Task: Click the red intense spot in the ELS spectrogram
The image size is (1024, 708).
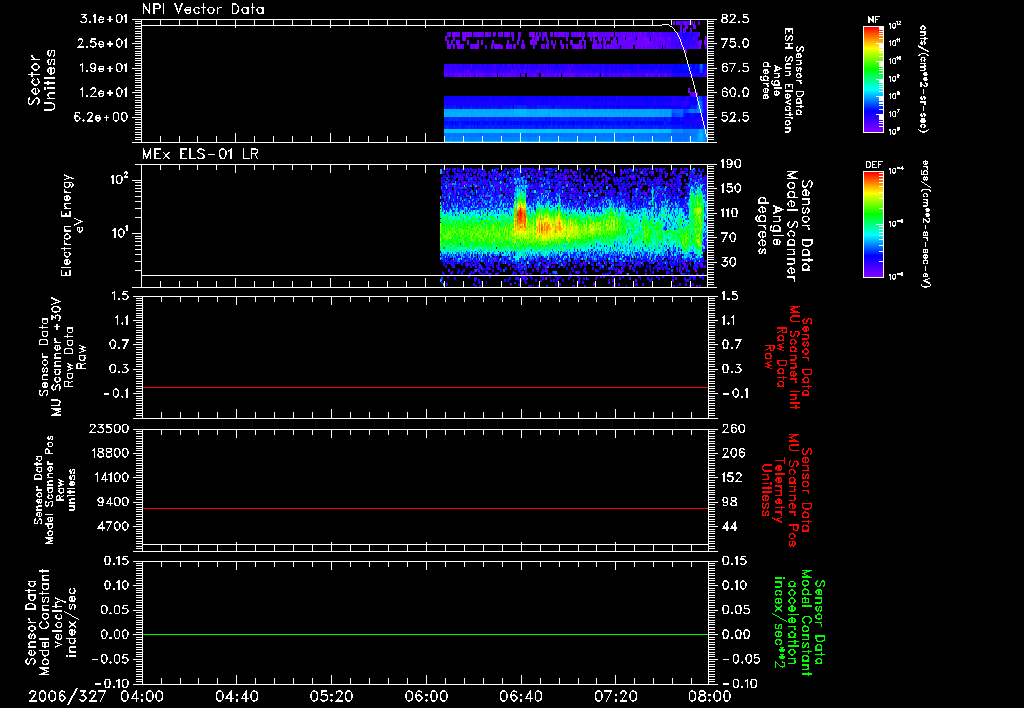Action: point(520,214)
